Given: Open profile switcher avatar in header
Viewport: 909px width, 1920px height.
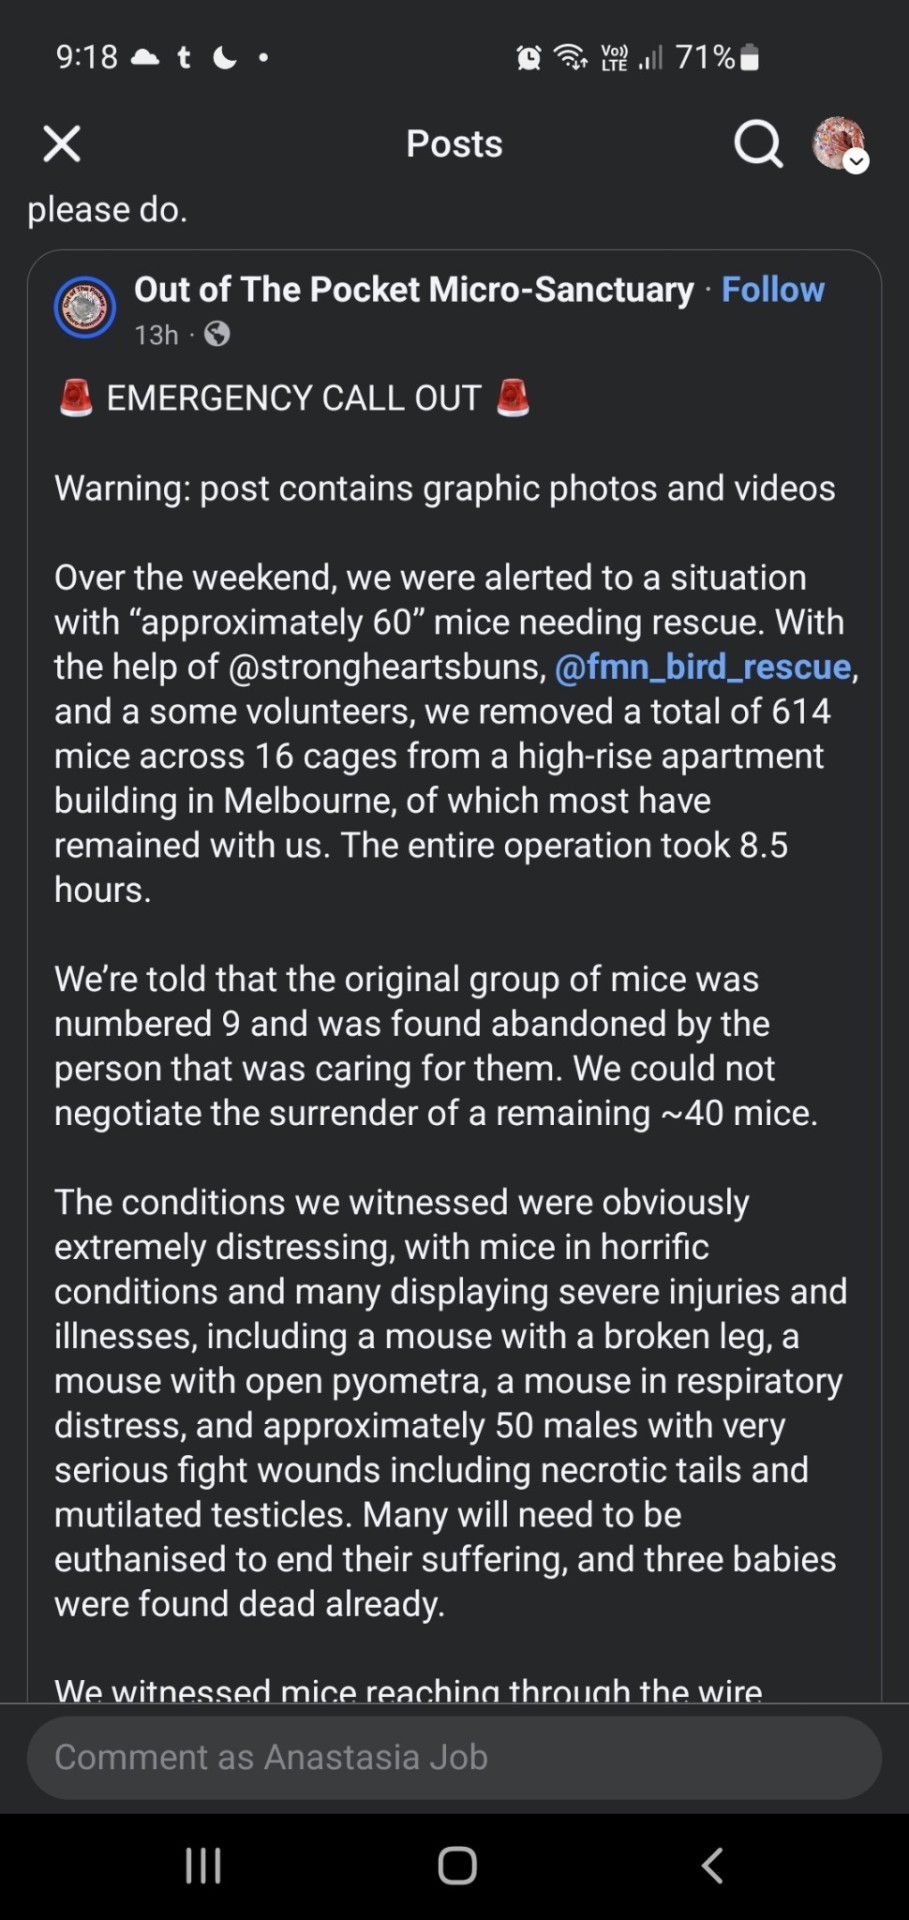Looking at the screenshot, I should pos(838,143).
